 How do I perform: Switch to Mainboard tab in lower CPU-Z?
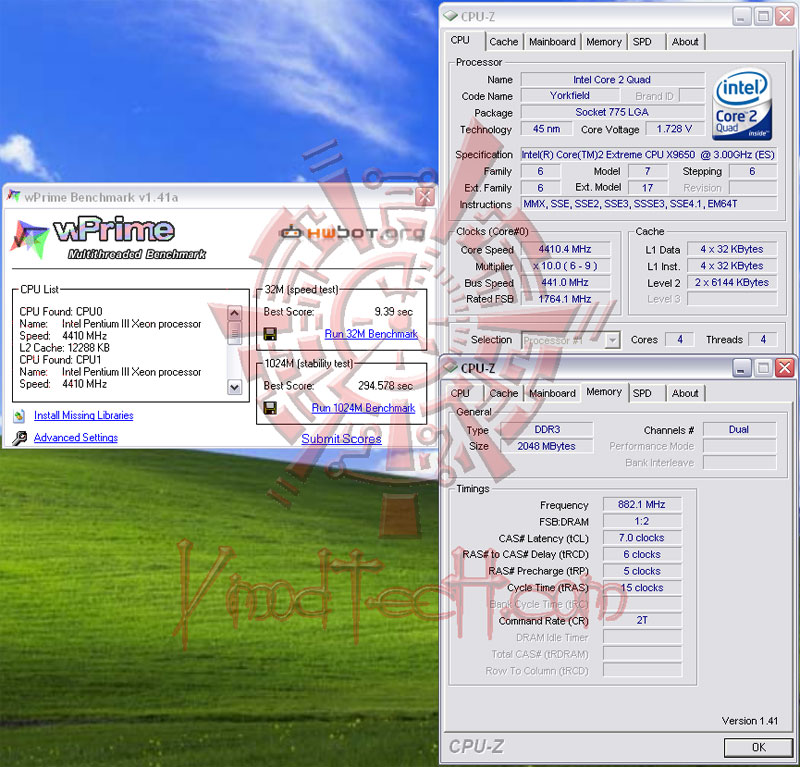(x=552, y=393)
